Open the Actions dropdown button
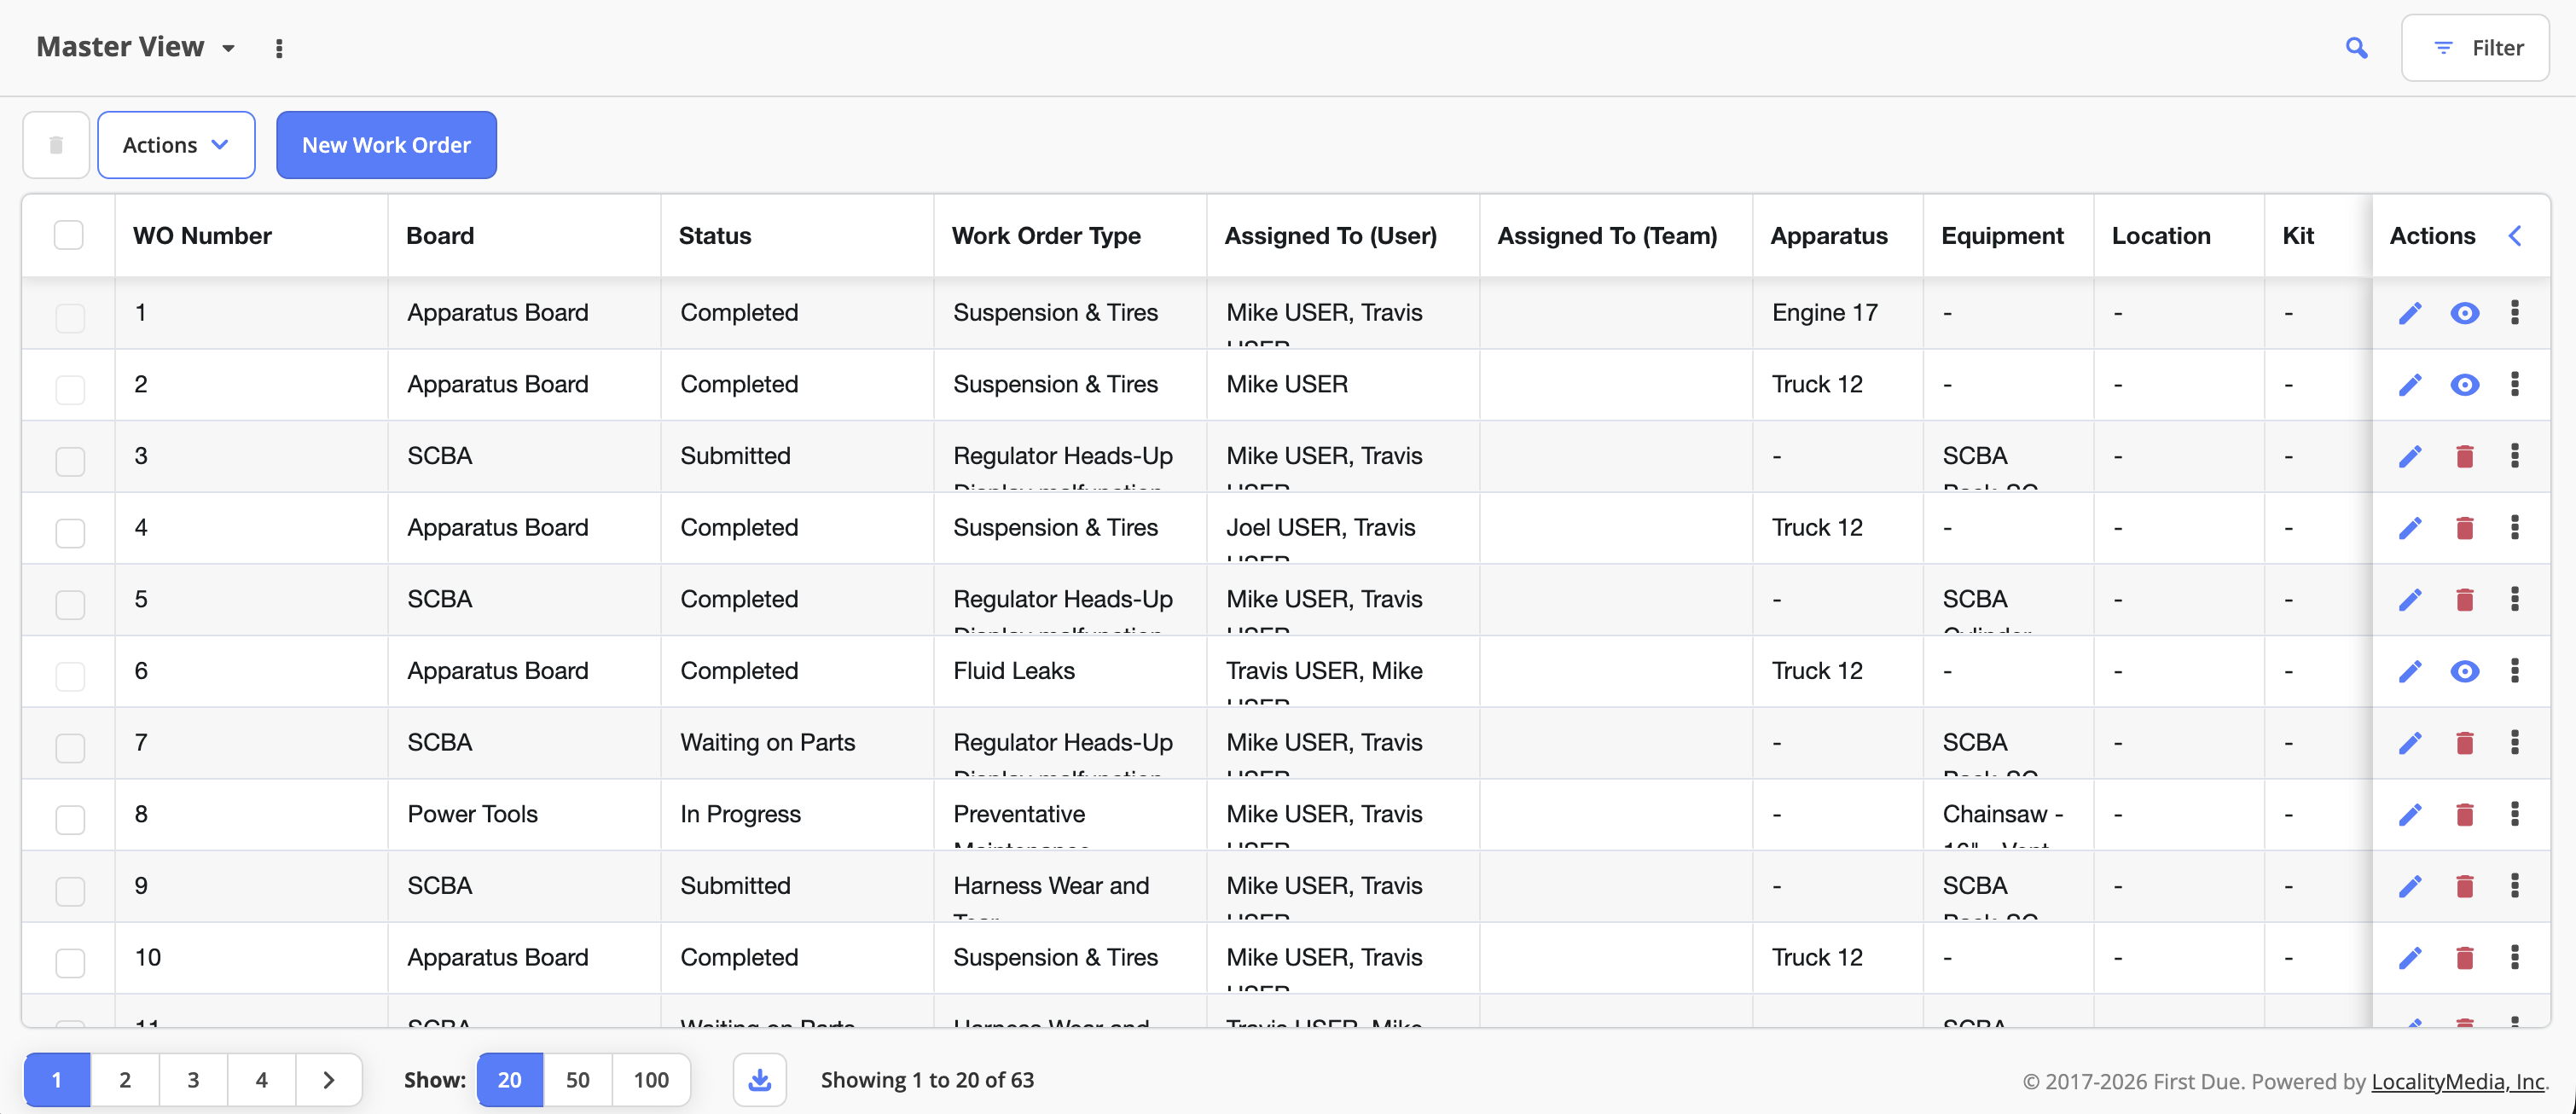2576x1114 pixels. coord(176,145)
